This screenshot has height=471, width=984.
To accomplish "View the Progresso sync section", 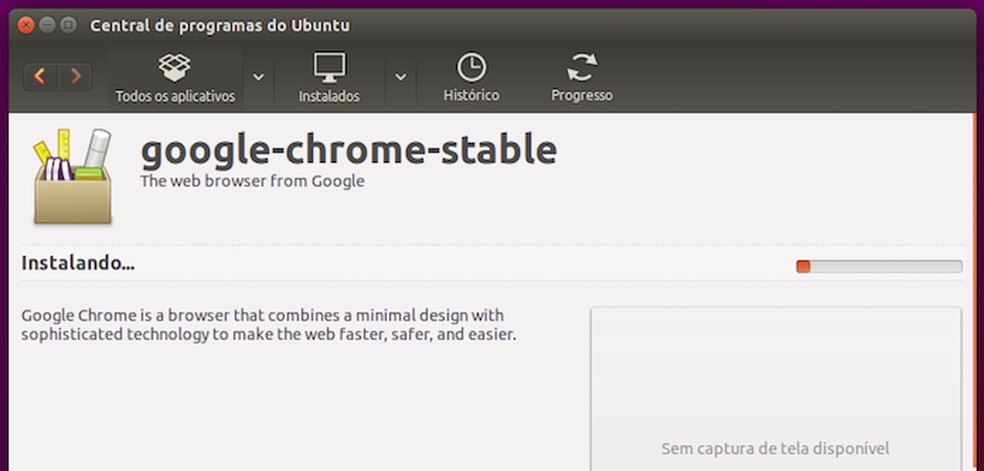I will pos(582,78).
